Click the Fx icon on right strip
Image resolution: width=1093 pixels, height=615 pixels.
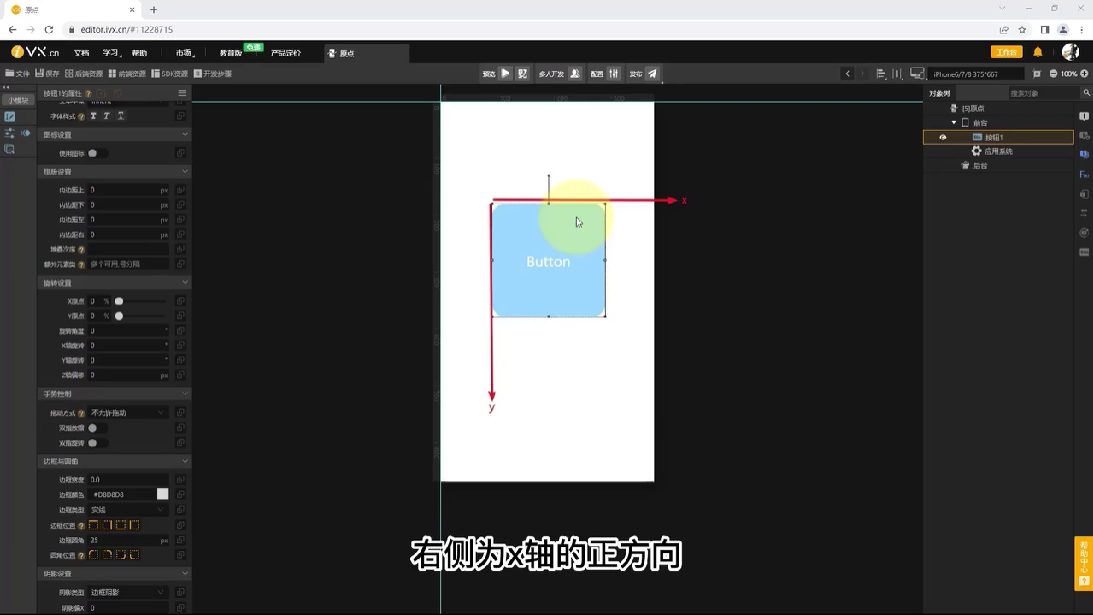tap(1084, 174)
